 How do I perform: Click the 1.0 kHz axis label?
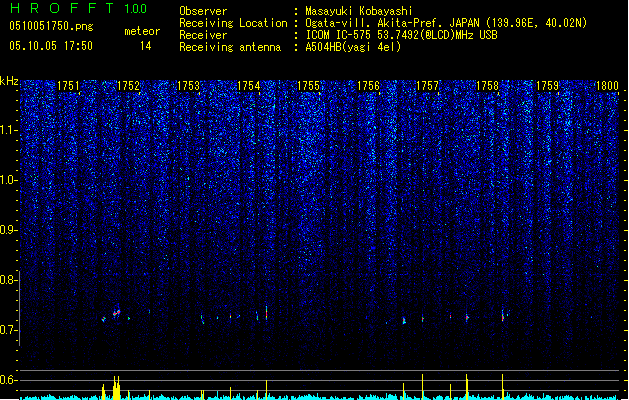click(x=9, y=180)
